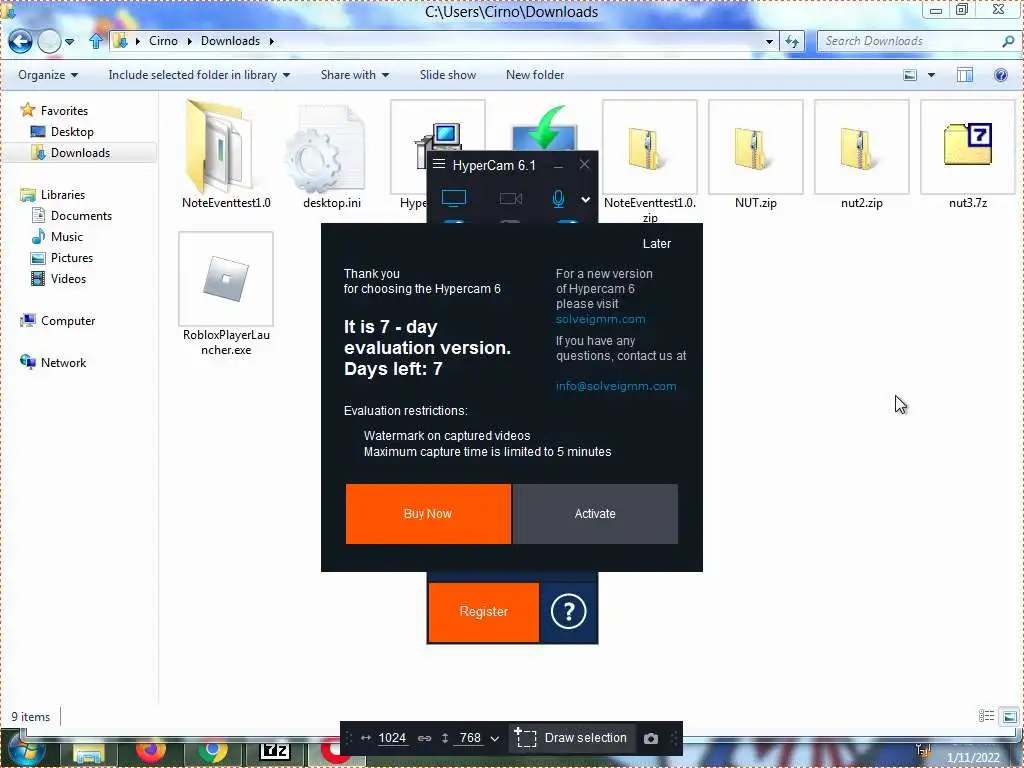This screenshot has width=1024, height=768.
Task: Click the info@solveigmm.com email link
Action: [616, 385]
